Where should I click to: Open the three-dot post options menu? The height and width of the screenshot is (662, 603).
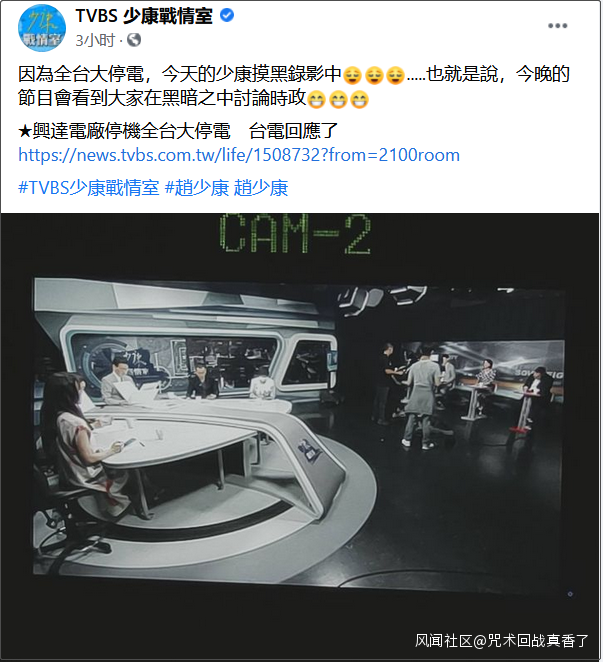click(x=557, y=26)
